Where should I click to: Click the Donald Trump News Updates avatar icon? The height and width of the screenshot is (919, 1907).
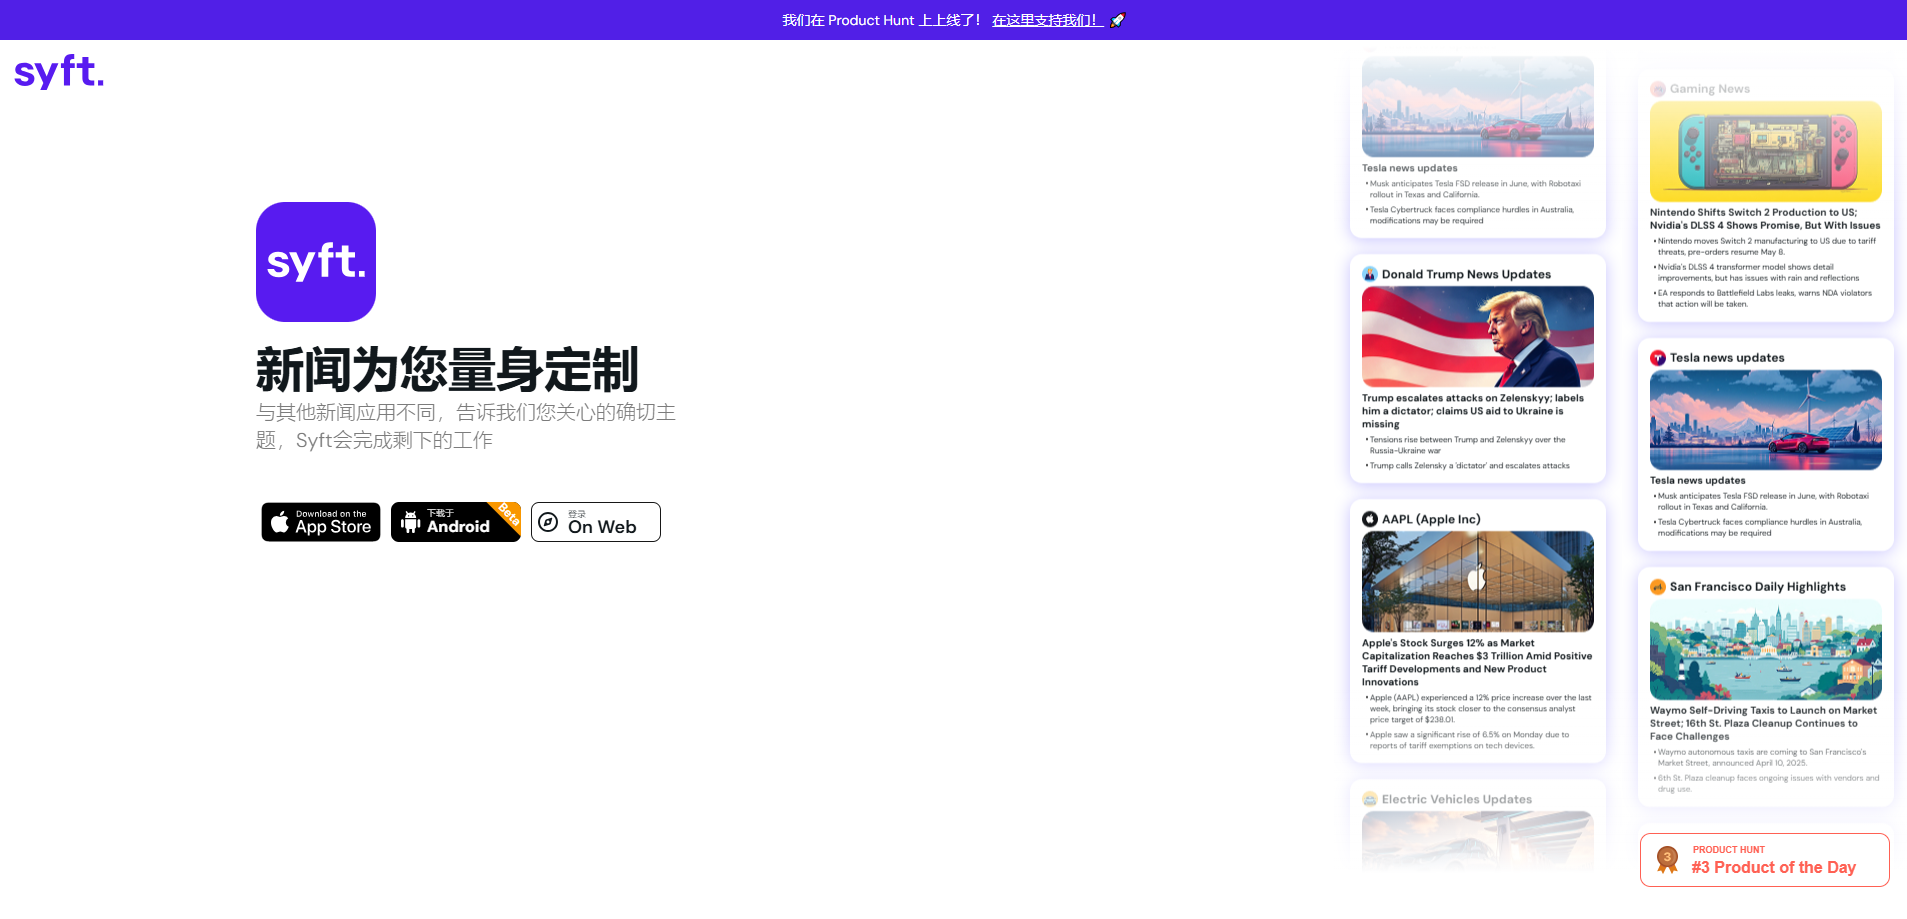(x=1370, y=274)
